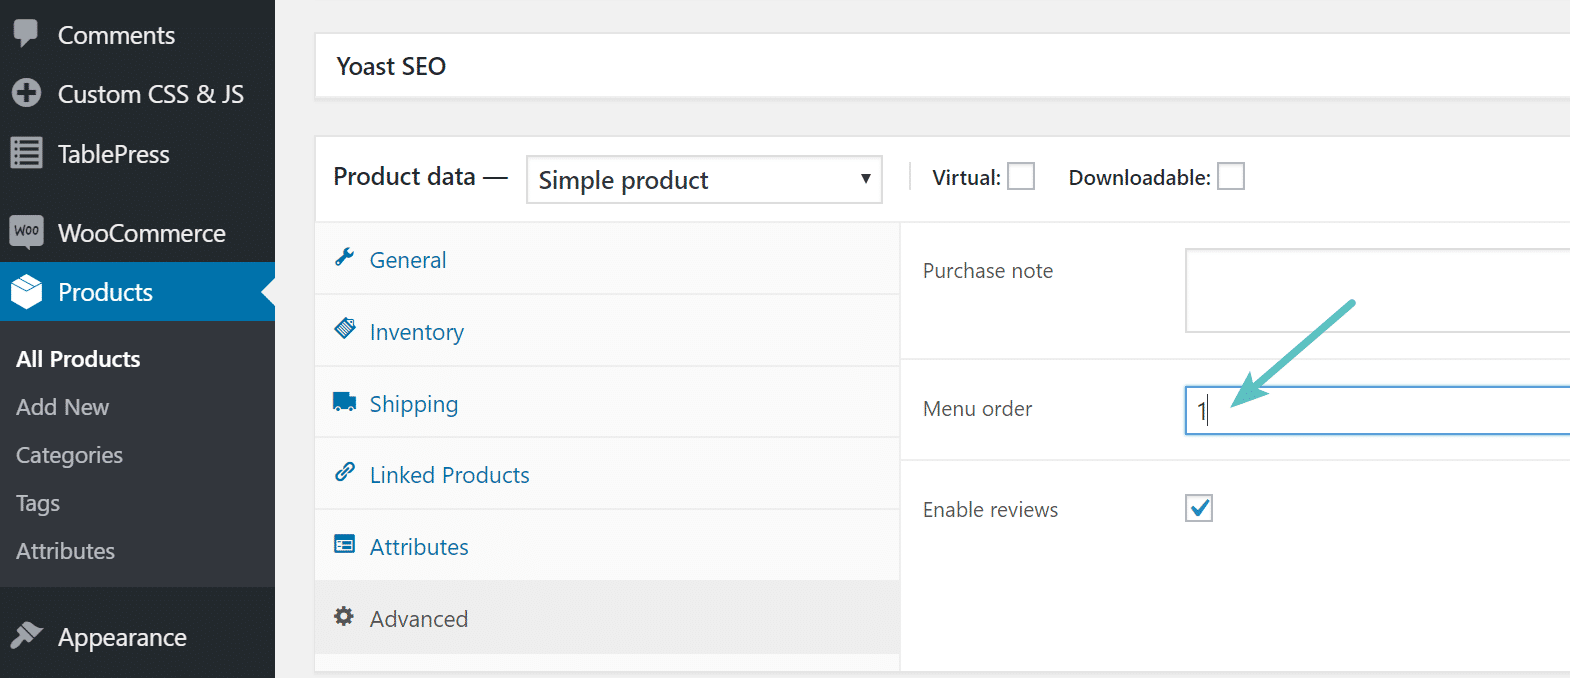Select the Attributes product data tab
This screenshot has height=678, width=1570.
[x=419, y=547]
